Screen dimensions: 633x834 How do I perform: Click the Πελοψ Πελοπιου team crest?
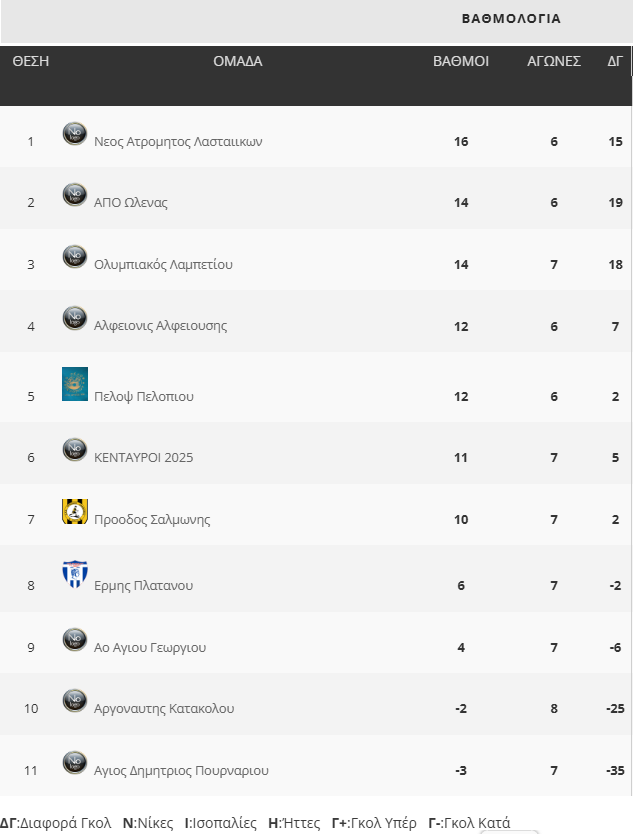click(75, 384)
